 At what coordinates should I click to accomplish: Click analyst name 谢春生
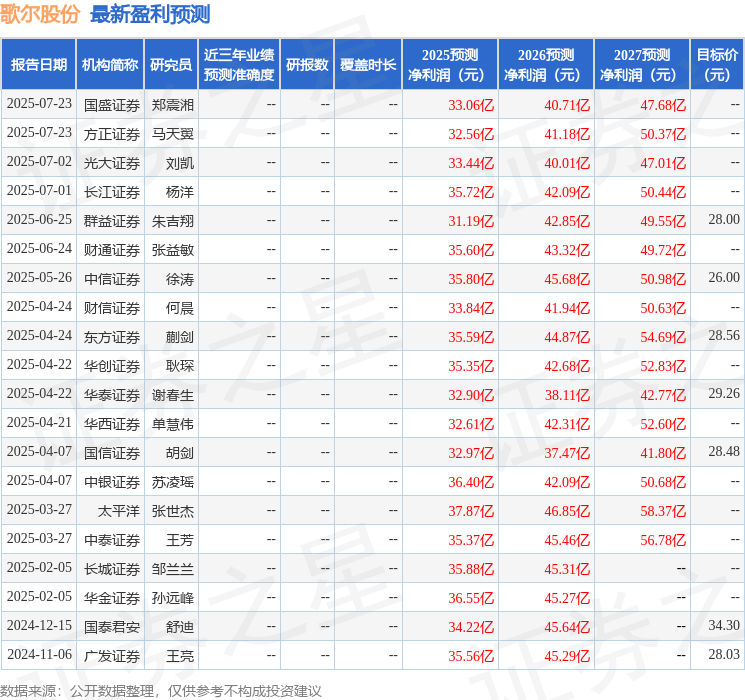[172, 395]
